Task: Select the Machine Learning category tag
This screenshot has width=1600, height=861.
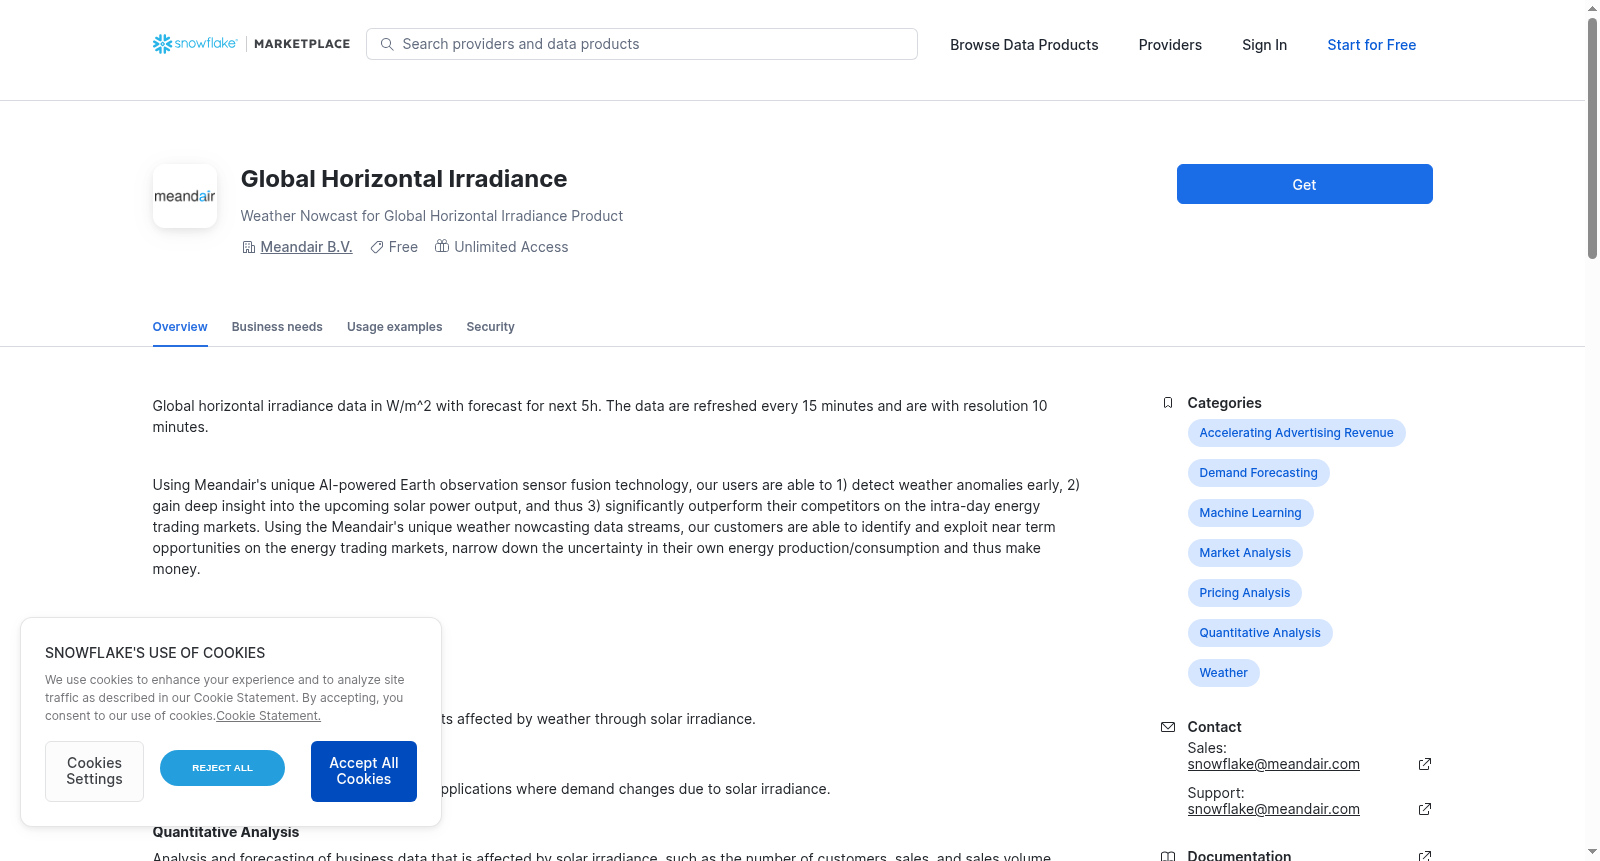Action: [1250, 513]
